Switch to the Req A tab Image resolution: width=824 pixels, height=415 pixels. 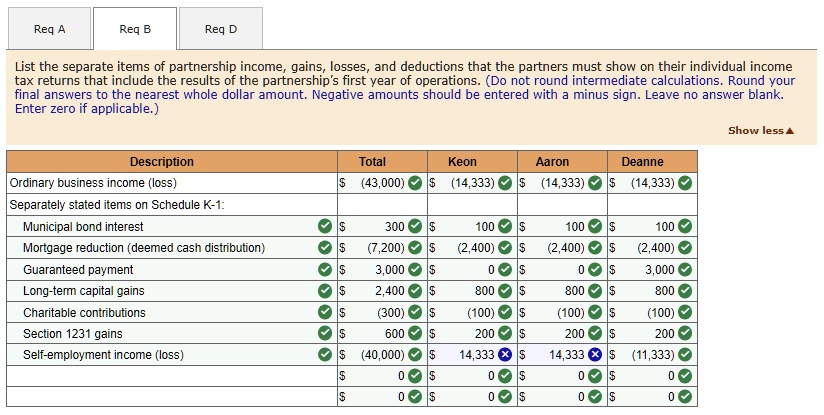pos(49,29)
